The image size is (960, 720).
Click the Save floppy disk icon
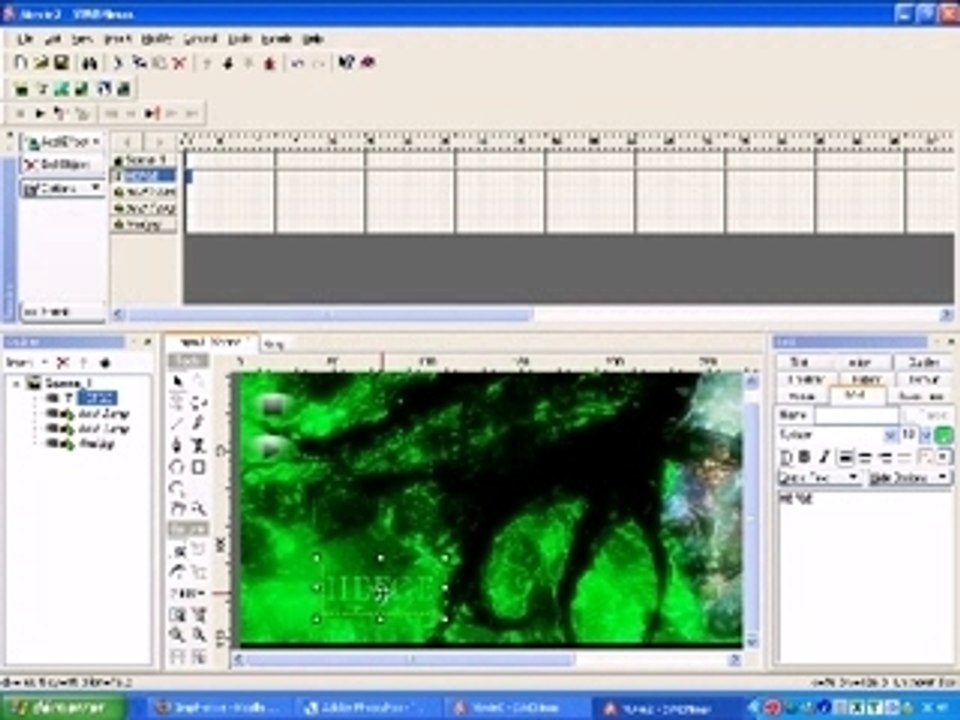[x=61, y=62]
